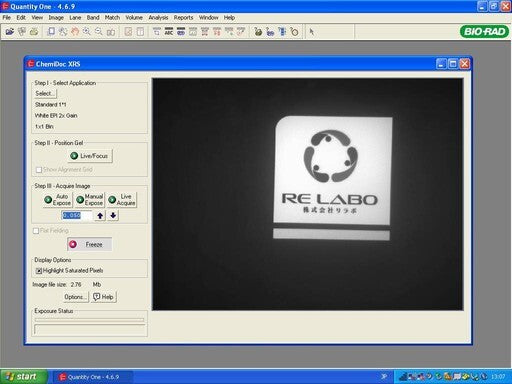Uncheck Highlight Saturated Pixels

(39, 271)
